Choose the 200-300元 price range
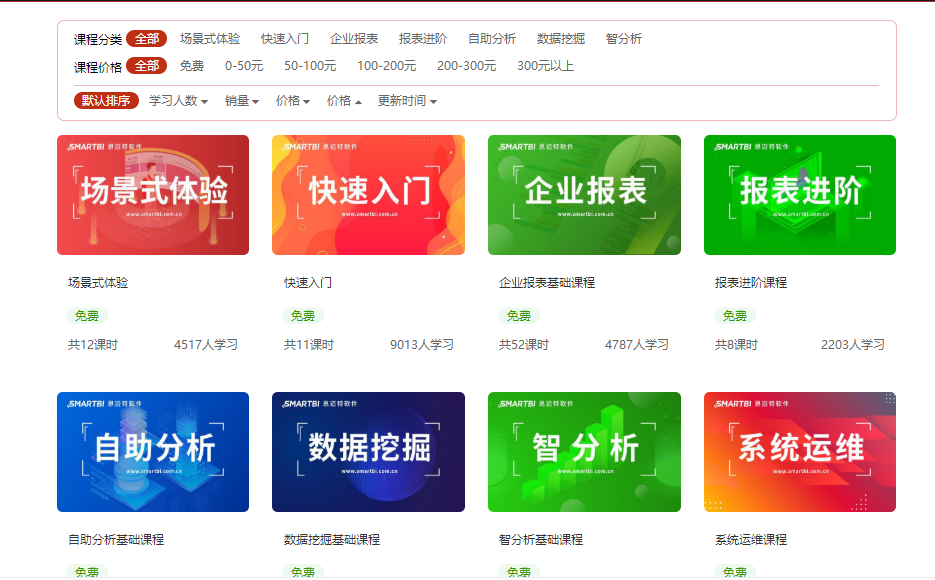935x580 pixels. [466, 66]
